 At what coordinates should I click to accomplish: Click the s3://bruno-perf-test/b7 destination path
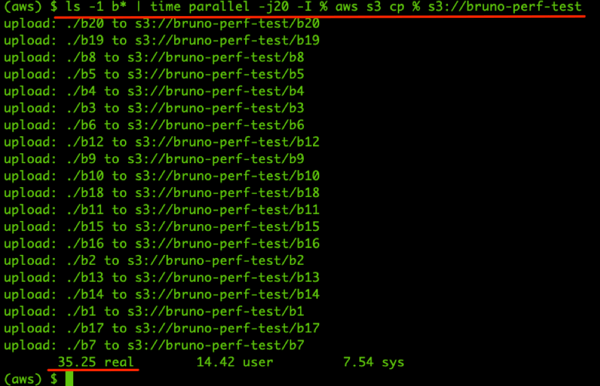(216, 345)
